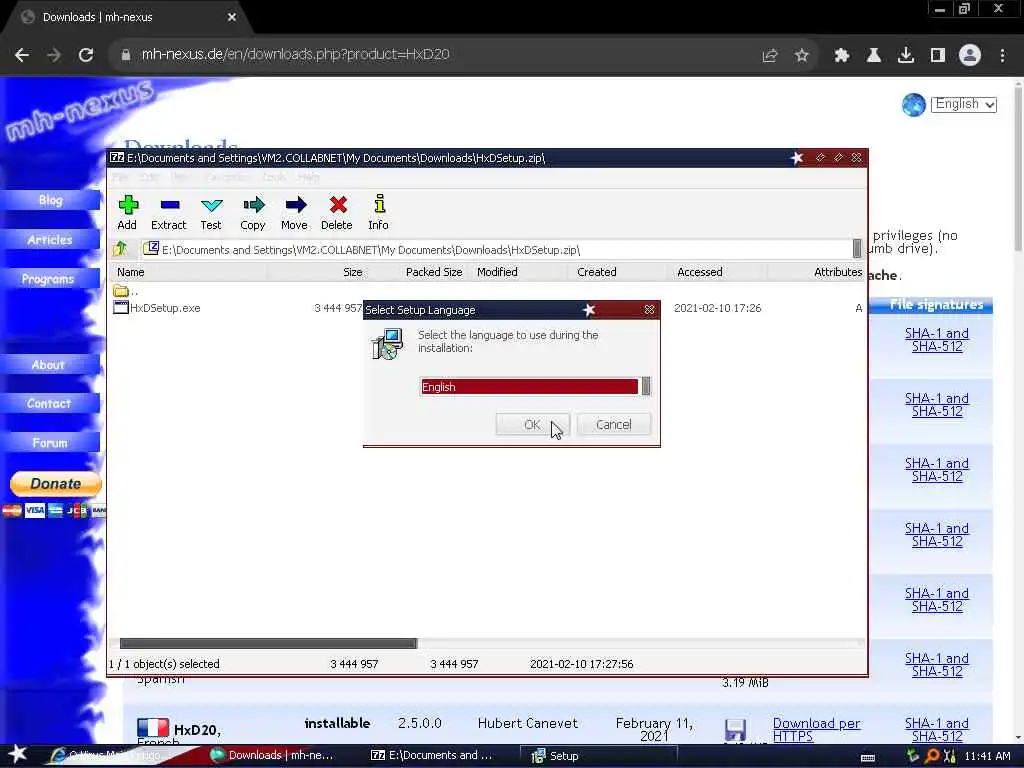Image resolution: width=1024 pixels, height=768 pixels.
Task: Confirm with OK in Select Setup Language
Action: [532, 424]
